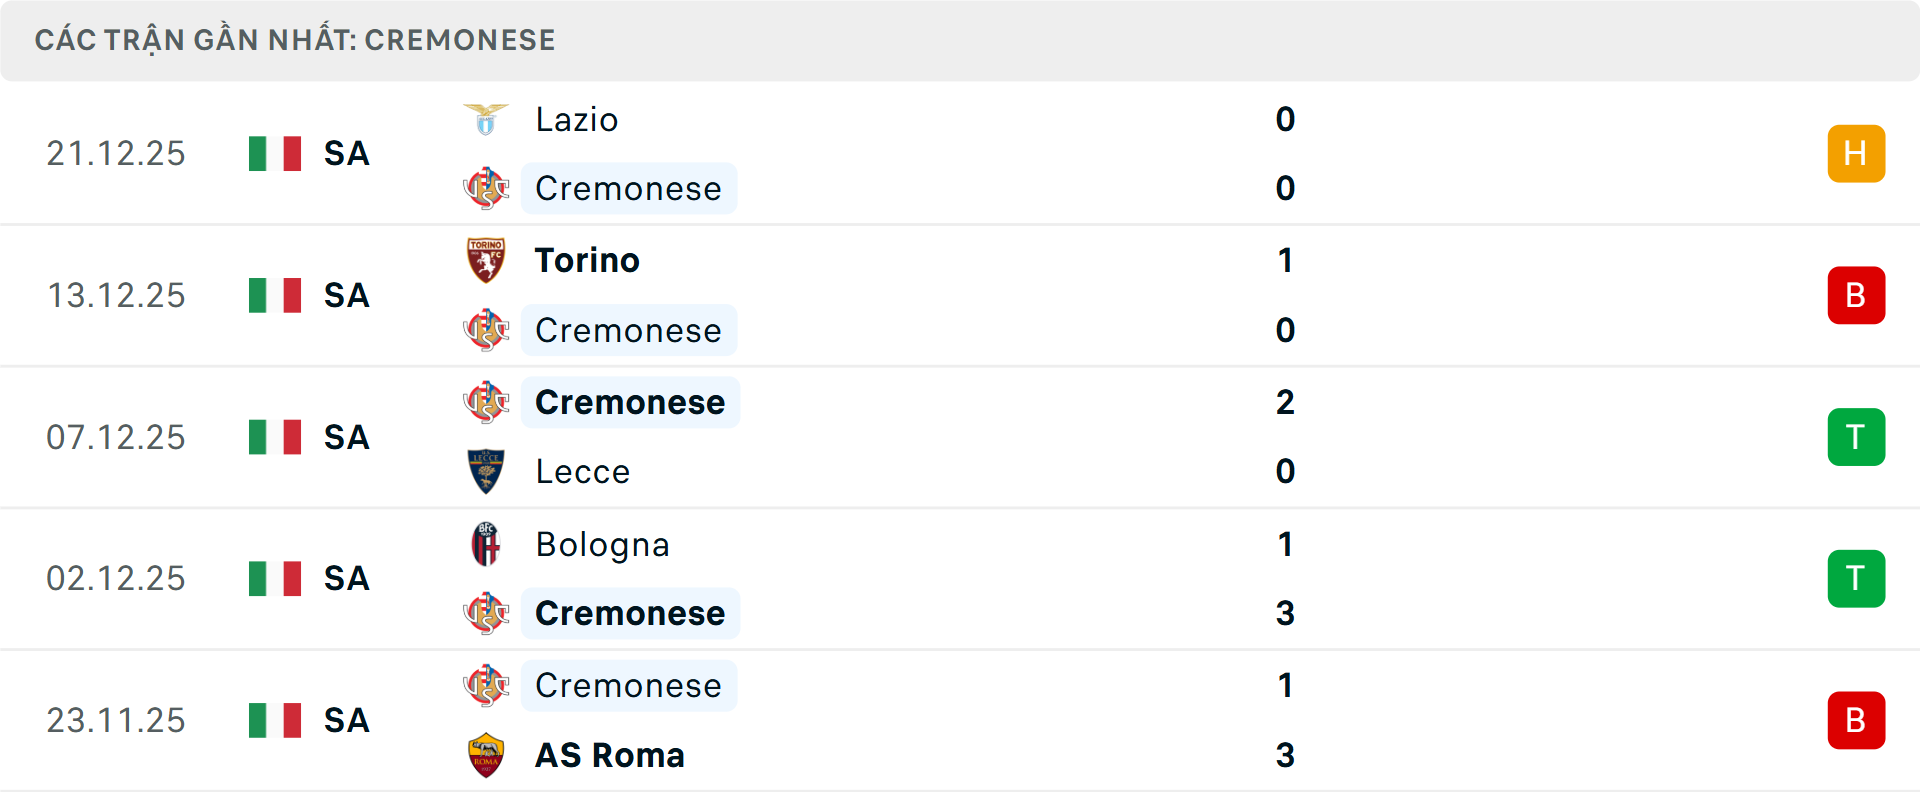Click the Lecce club badge
The height and width of the screenshot is (792, 1920).
point(487,471)
